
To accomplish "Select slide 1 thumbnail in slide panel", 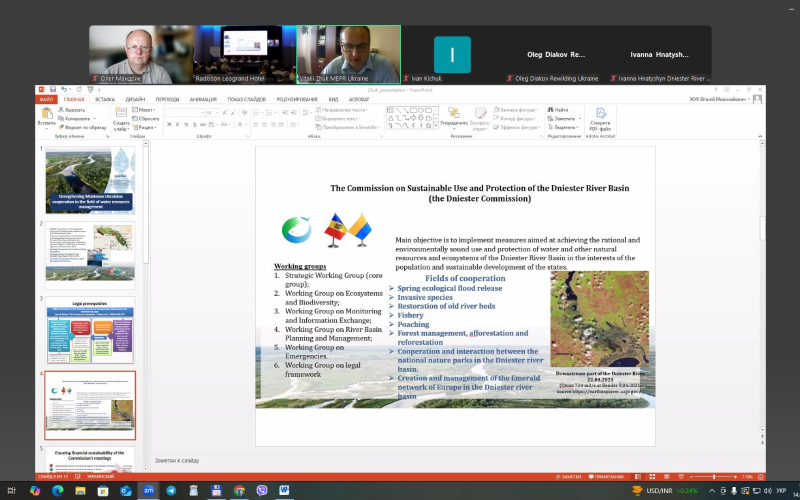I will pyautogui.click(x=90, y=180).
